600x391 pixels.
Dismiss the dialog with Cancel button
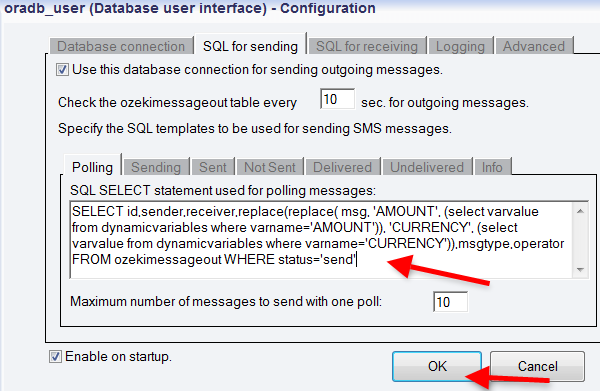(537, 366)
